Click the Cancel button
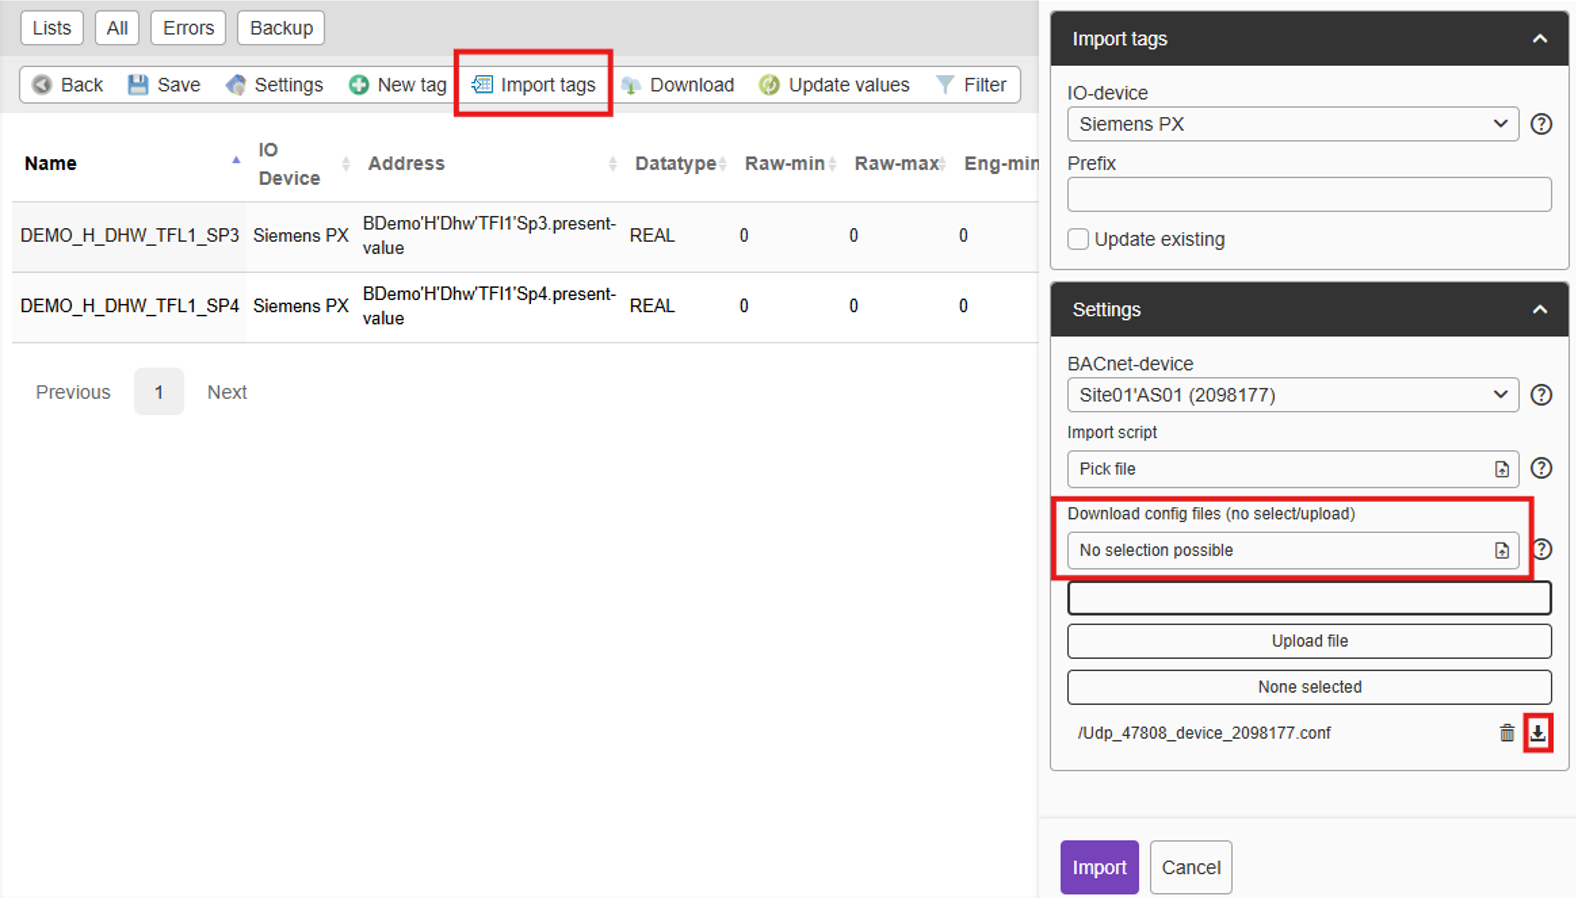This screenshot has width=1576, height=898. click(x=1191, y=867)
